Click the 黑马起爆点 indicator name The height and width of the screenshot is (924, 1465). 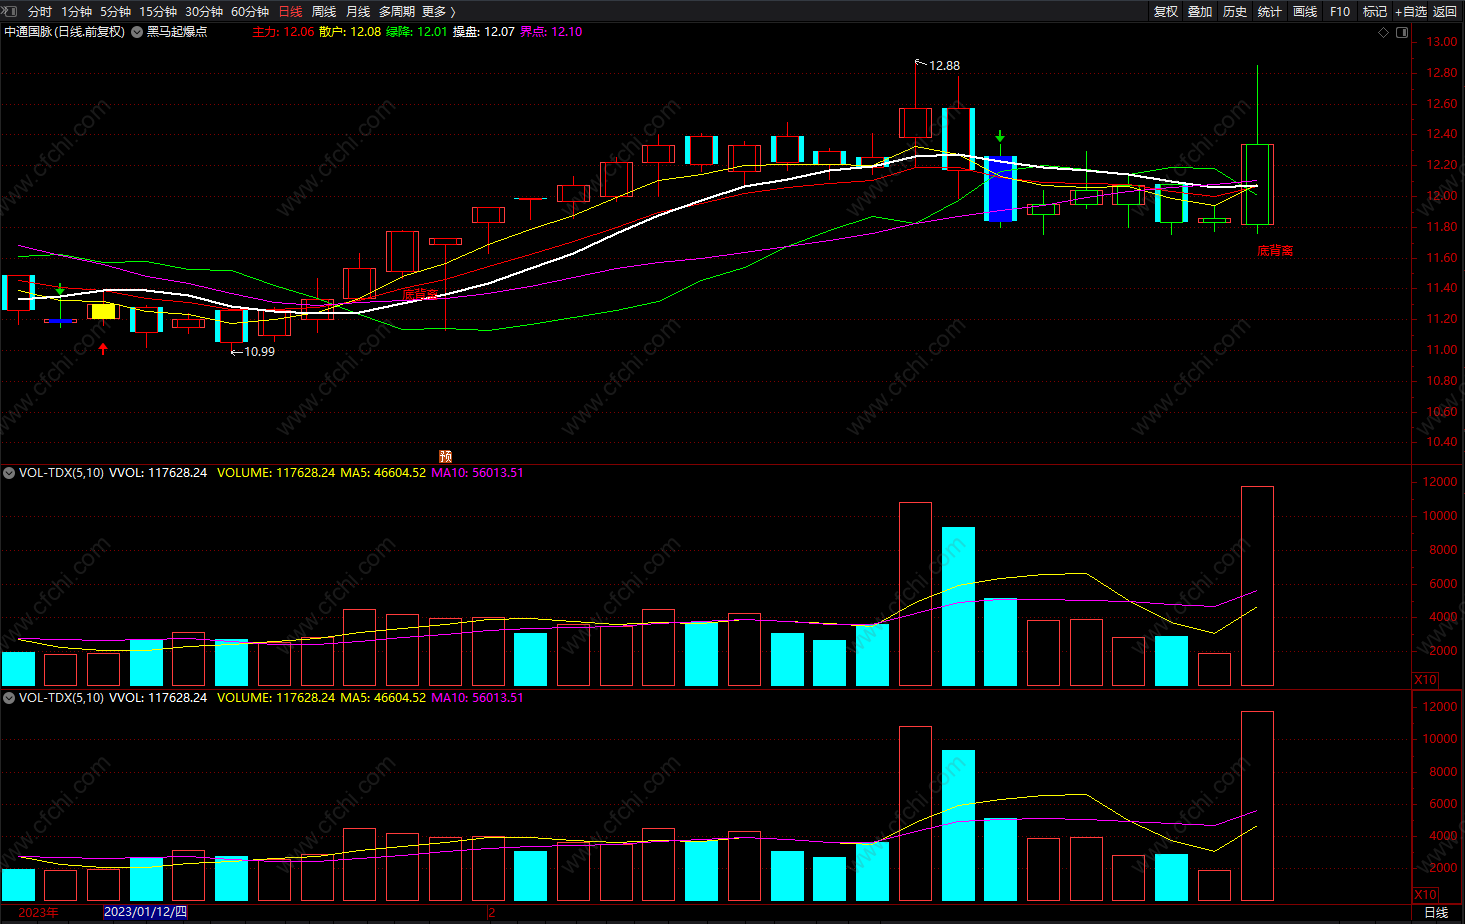tap(177, 32)
